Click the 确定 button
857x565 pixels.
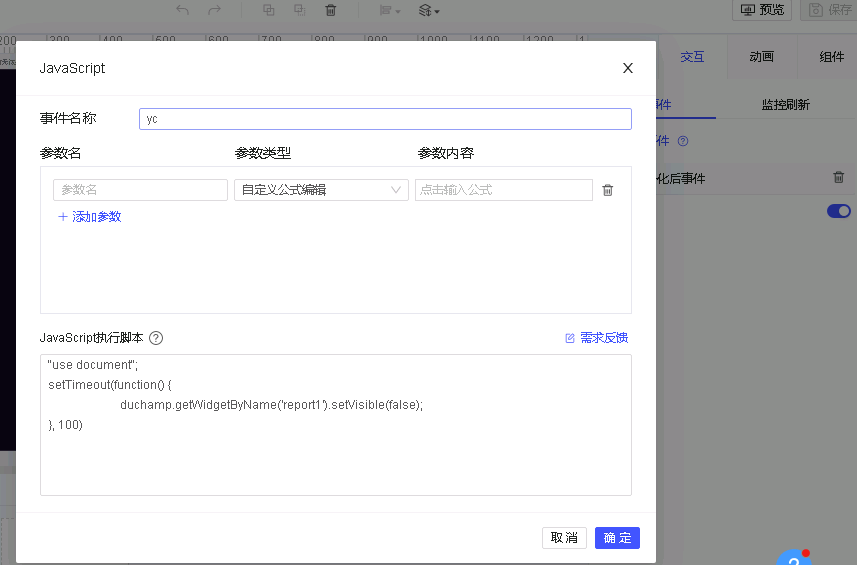click(x=617, y=538)
